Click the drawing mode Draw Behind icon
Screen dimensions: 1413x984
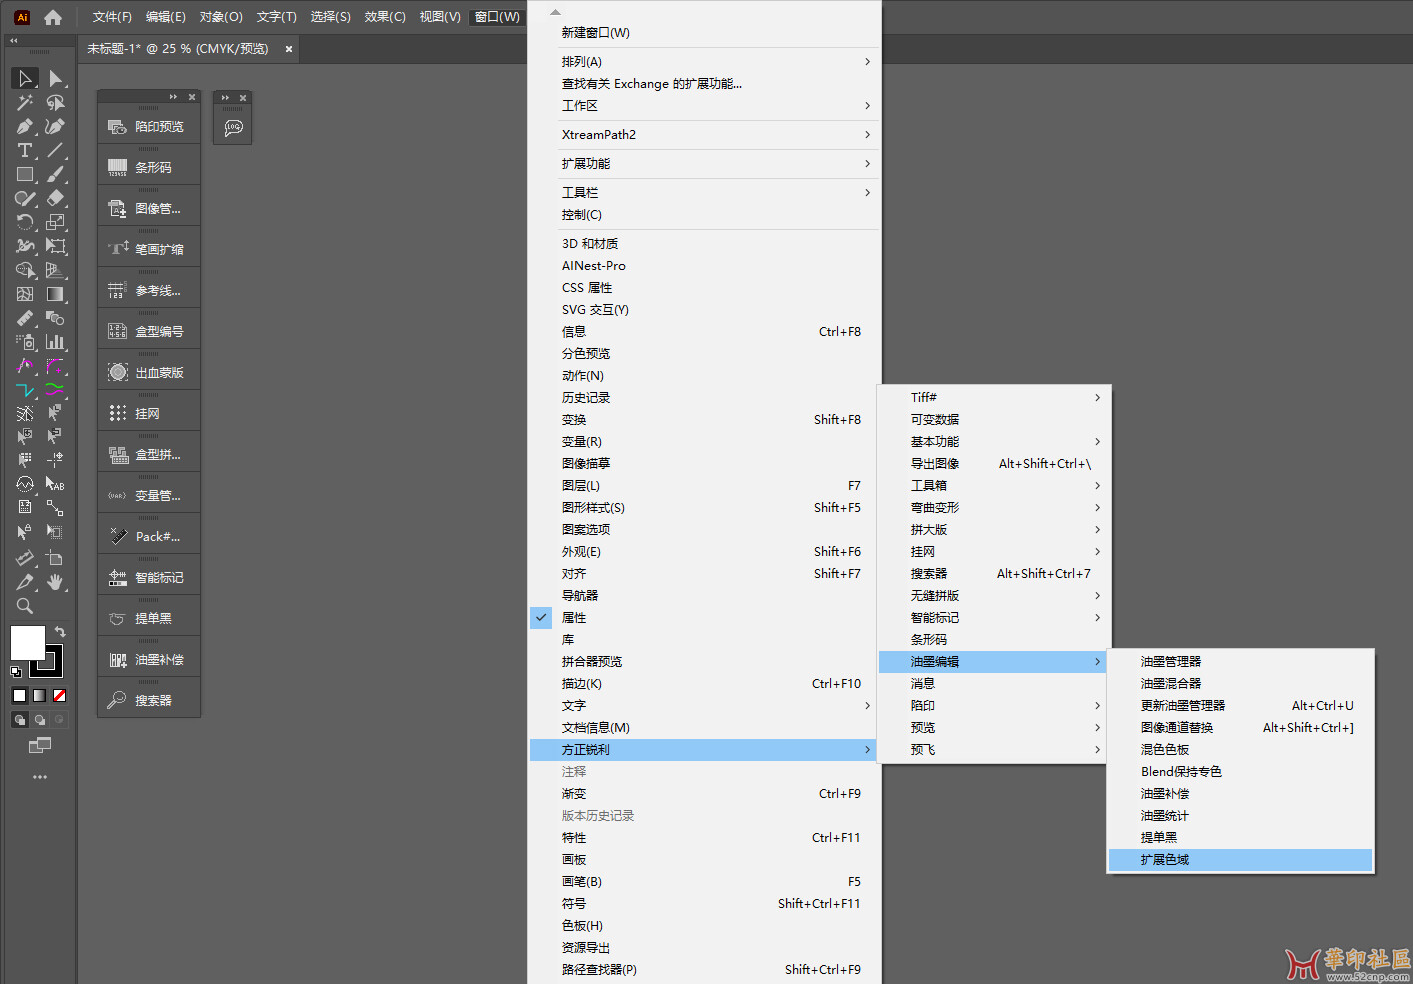coord(40,719)
